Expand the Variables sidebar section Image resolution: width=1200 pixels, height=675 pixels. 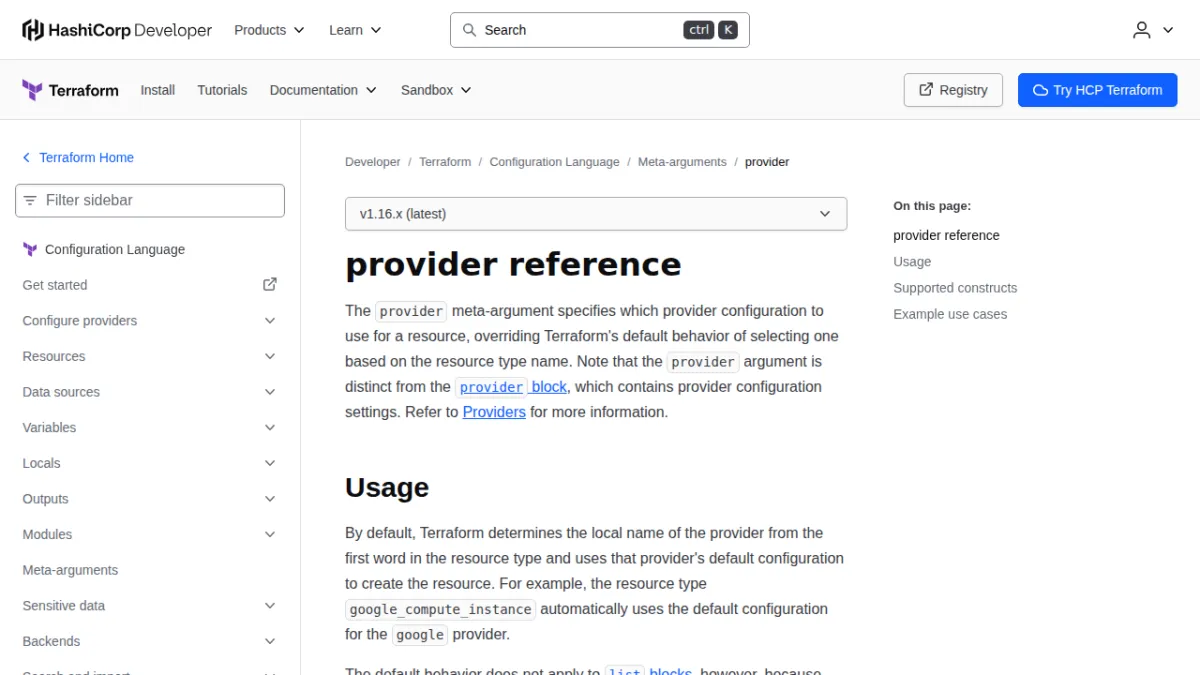pyautogui.click(x=150, y=428)
